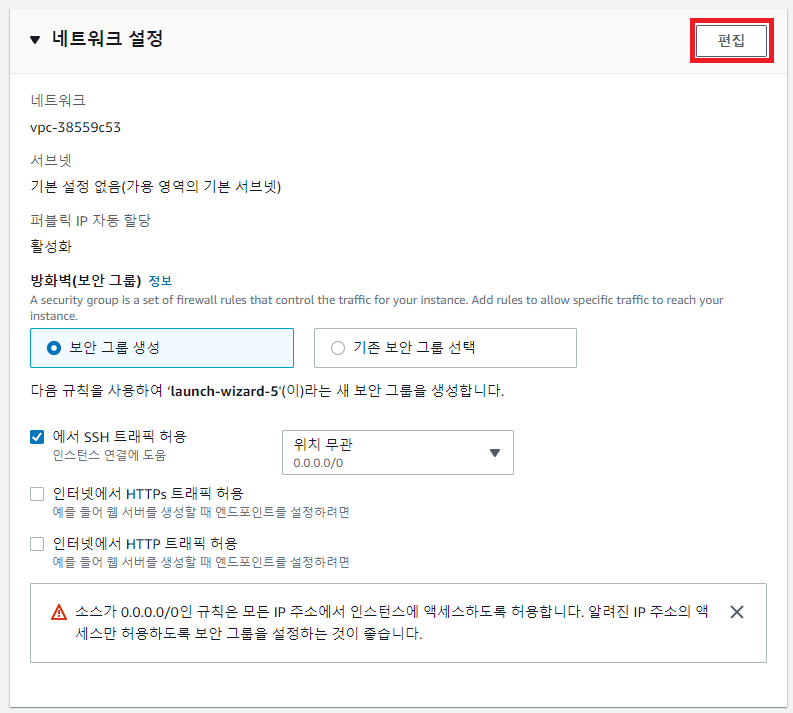Screen dimensions: 793x713
Task: Click the 인스턴스 연결에 도움 description text
Action: [x=109, y=455]
